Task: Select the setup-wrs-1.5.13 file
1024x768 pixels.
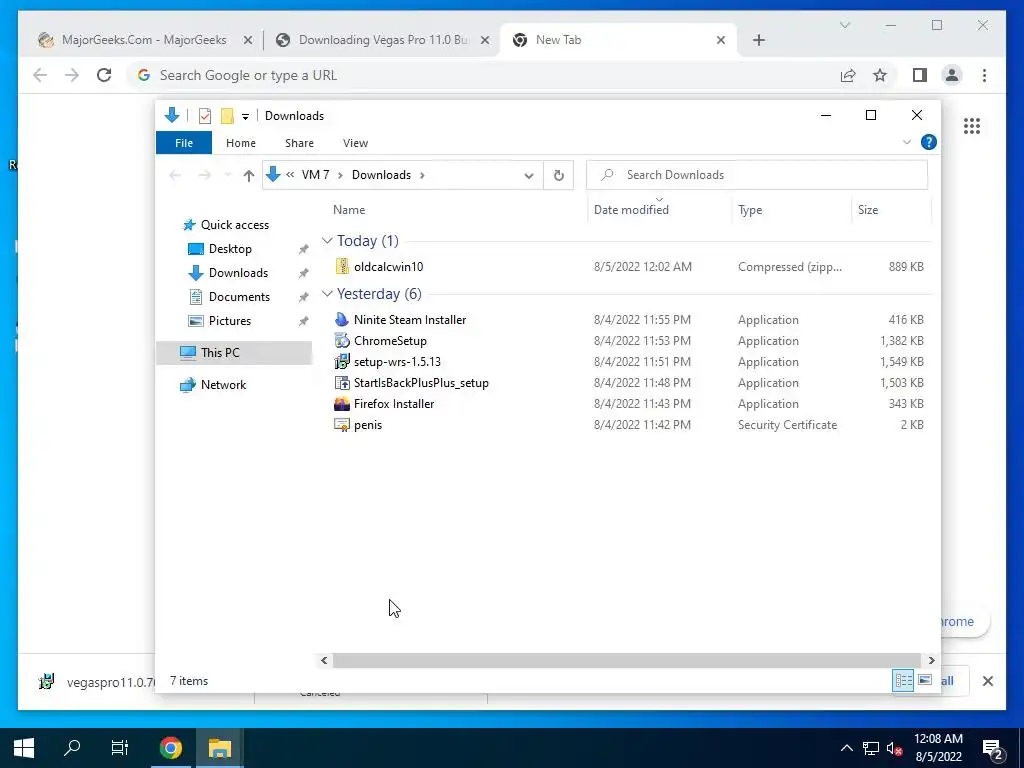Action: point(397,362)
